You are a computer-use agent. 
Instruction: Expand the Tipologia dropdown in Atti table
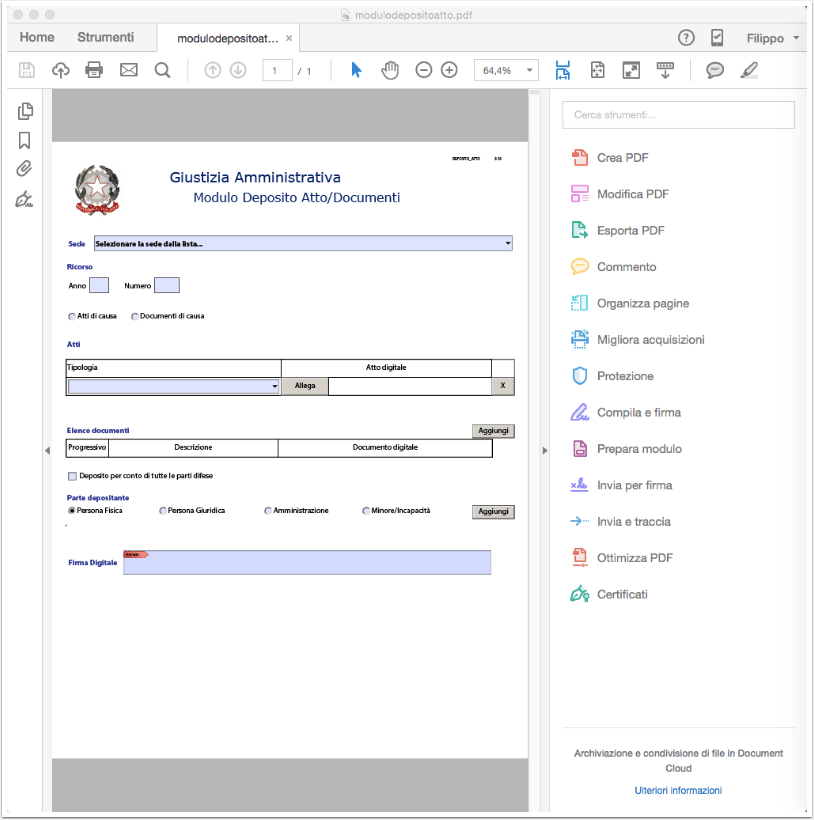pos(173,386)
